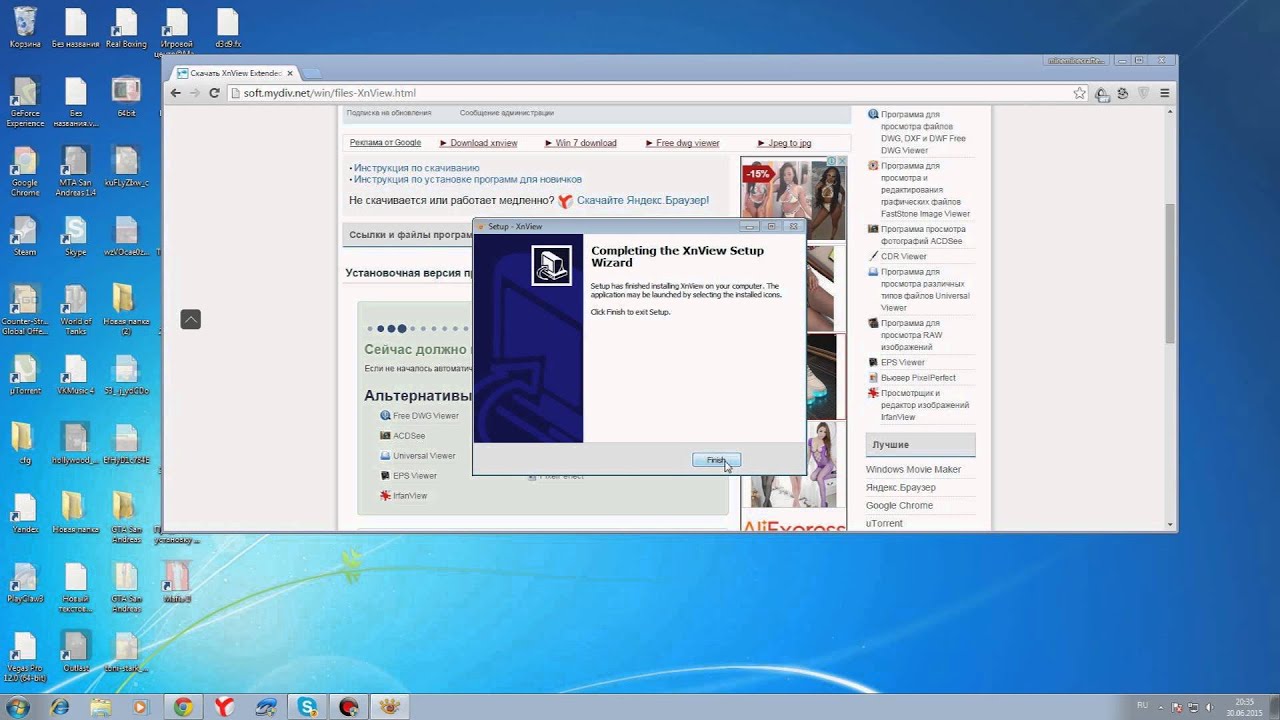Select the Vegas Pro 12.0 desktop shortcut
This screenshot has height=720, width=1280.
pos(24,657)
